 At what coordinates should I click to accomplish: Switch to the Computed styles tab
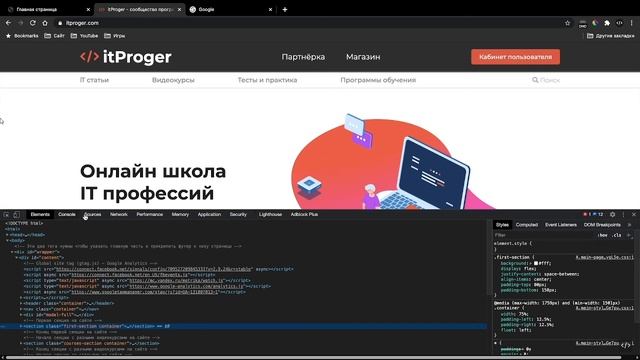pyautogui.click(x=527, y=225)
